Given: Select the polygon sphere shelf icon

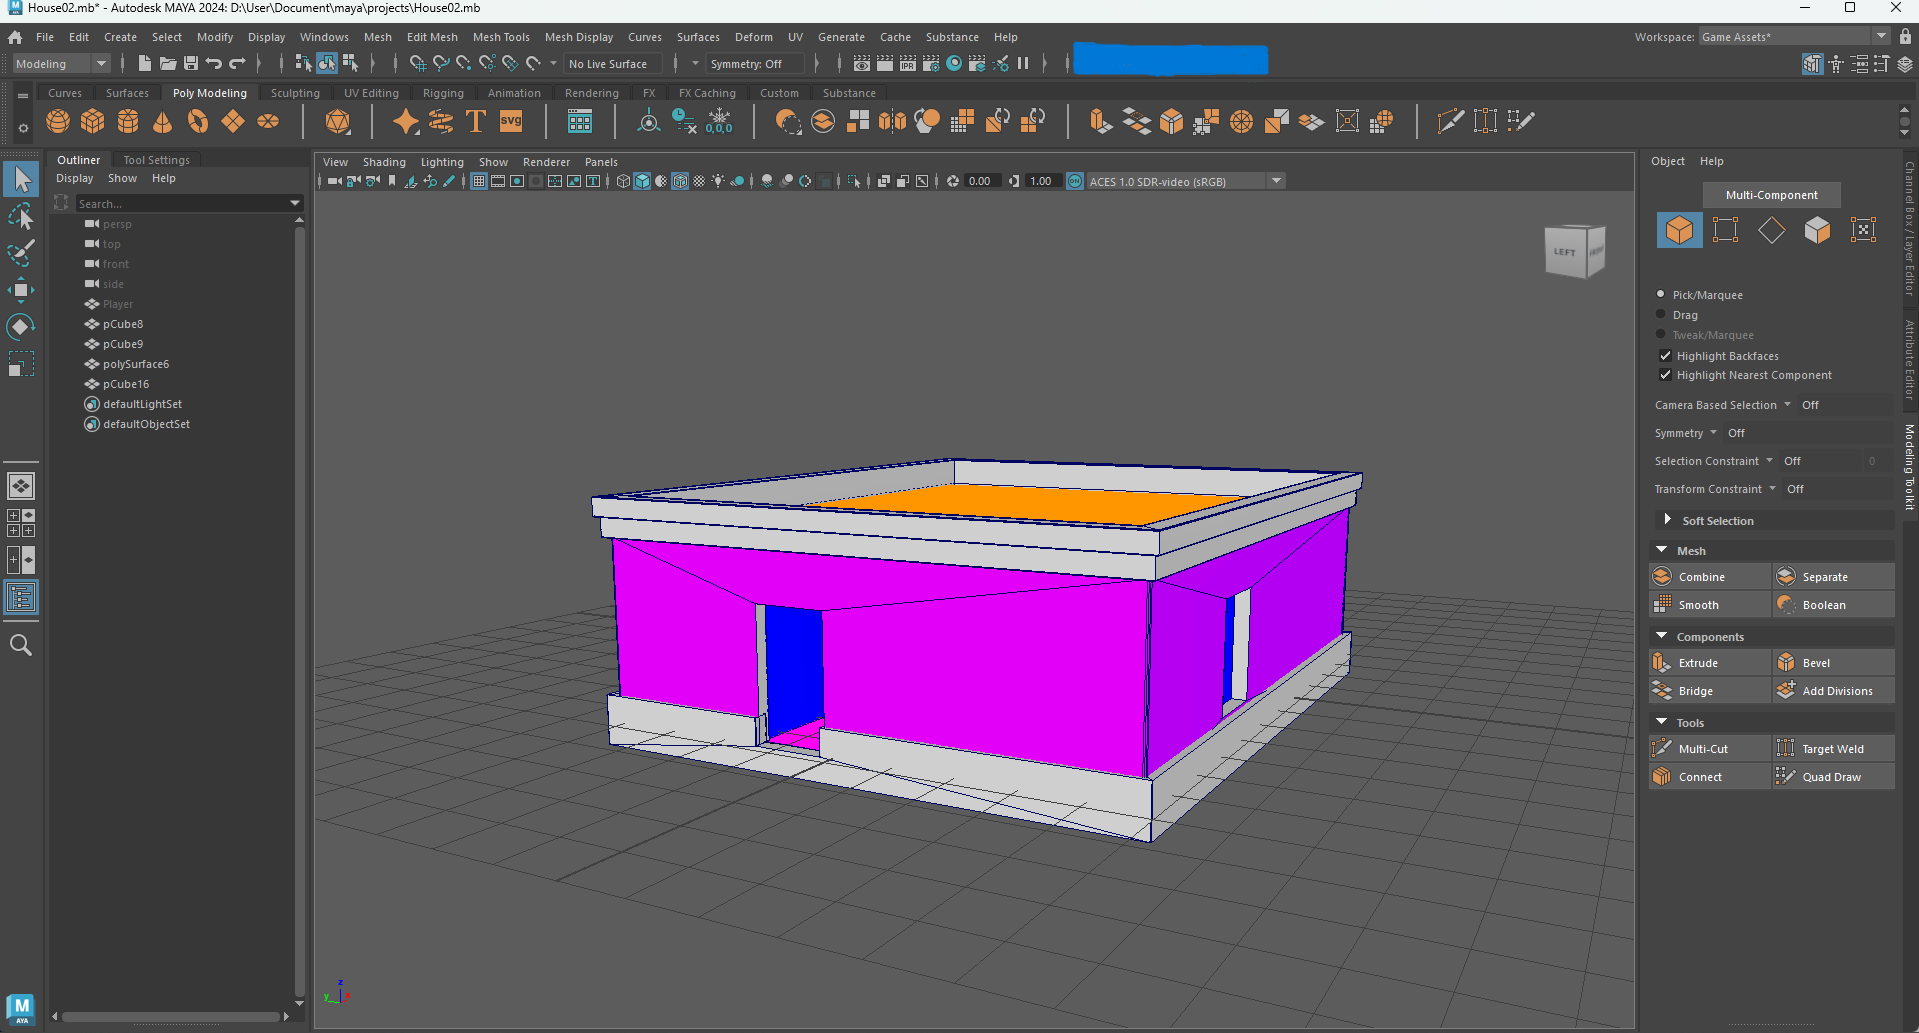Looking at the screenshot, I should click(x=58, y=122).
